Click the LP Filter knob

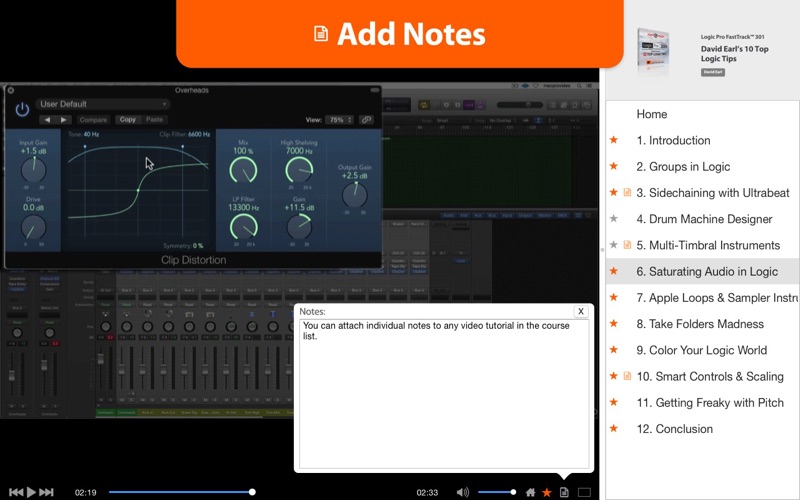point(243,227)
